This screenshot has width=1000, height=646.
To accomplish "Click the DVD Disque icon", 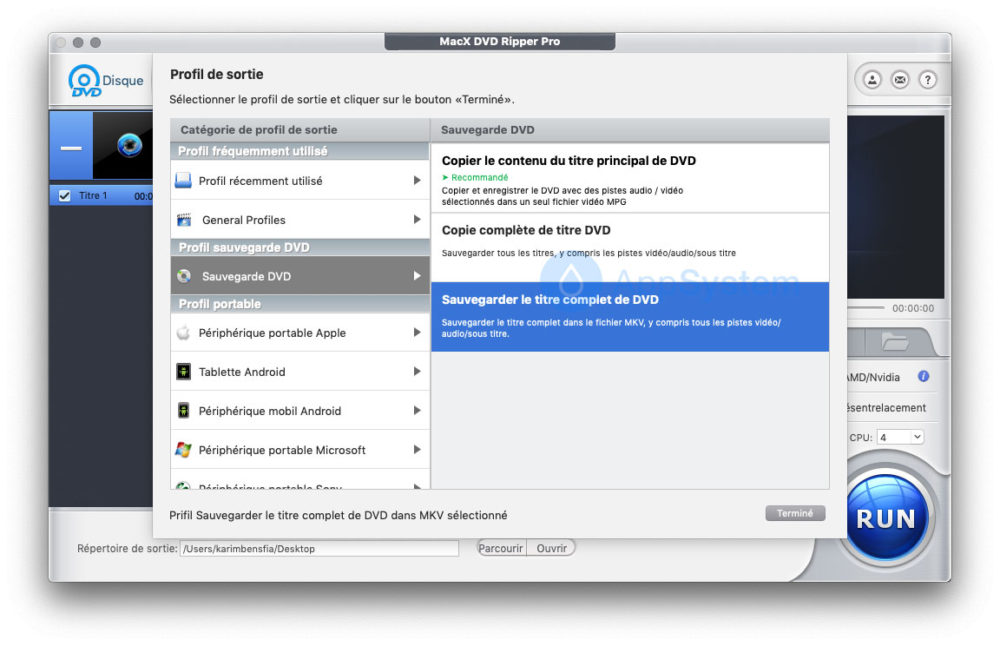I will [86, 81].
